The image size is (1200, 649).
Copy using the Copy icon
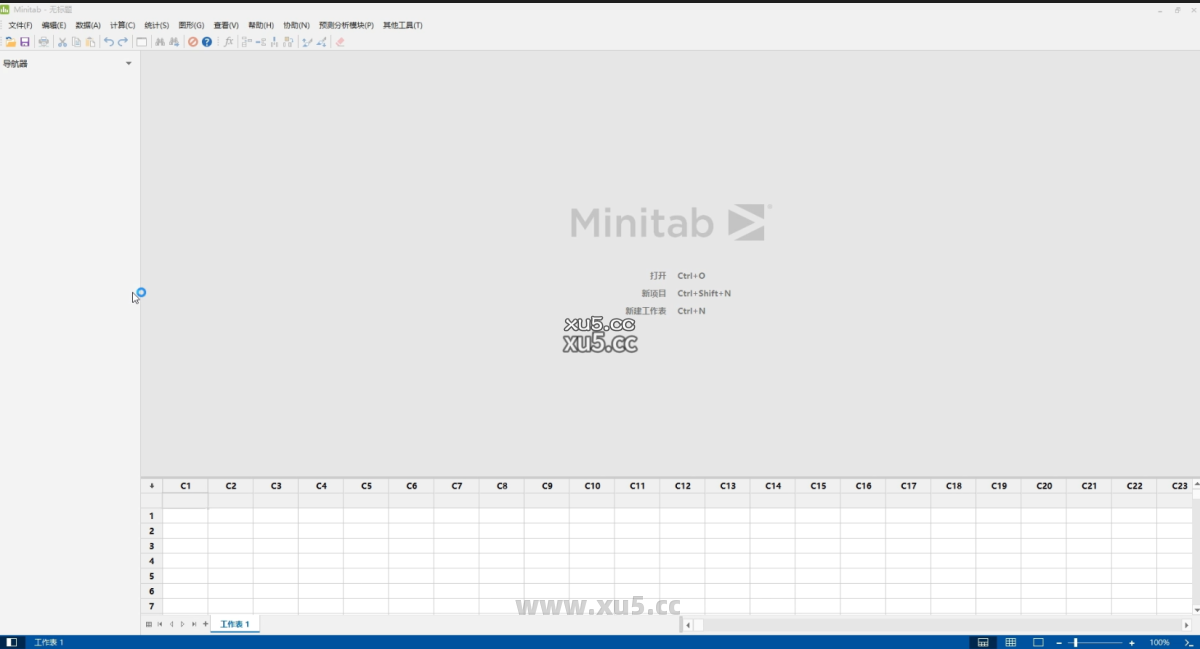click(x=77, y=41)
